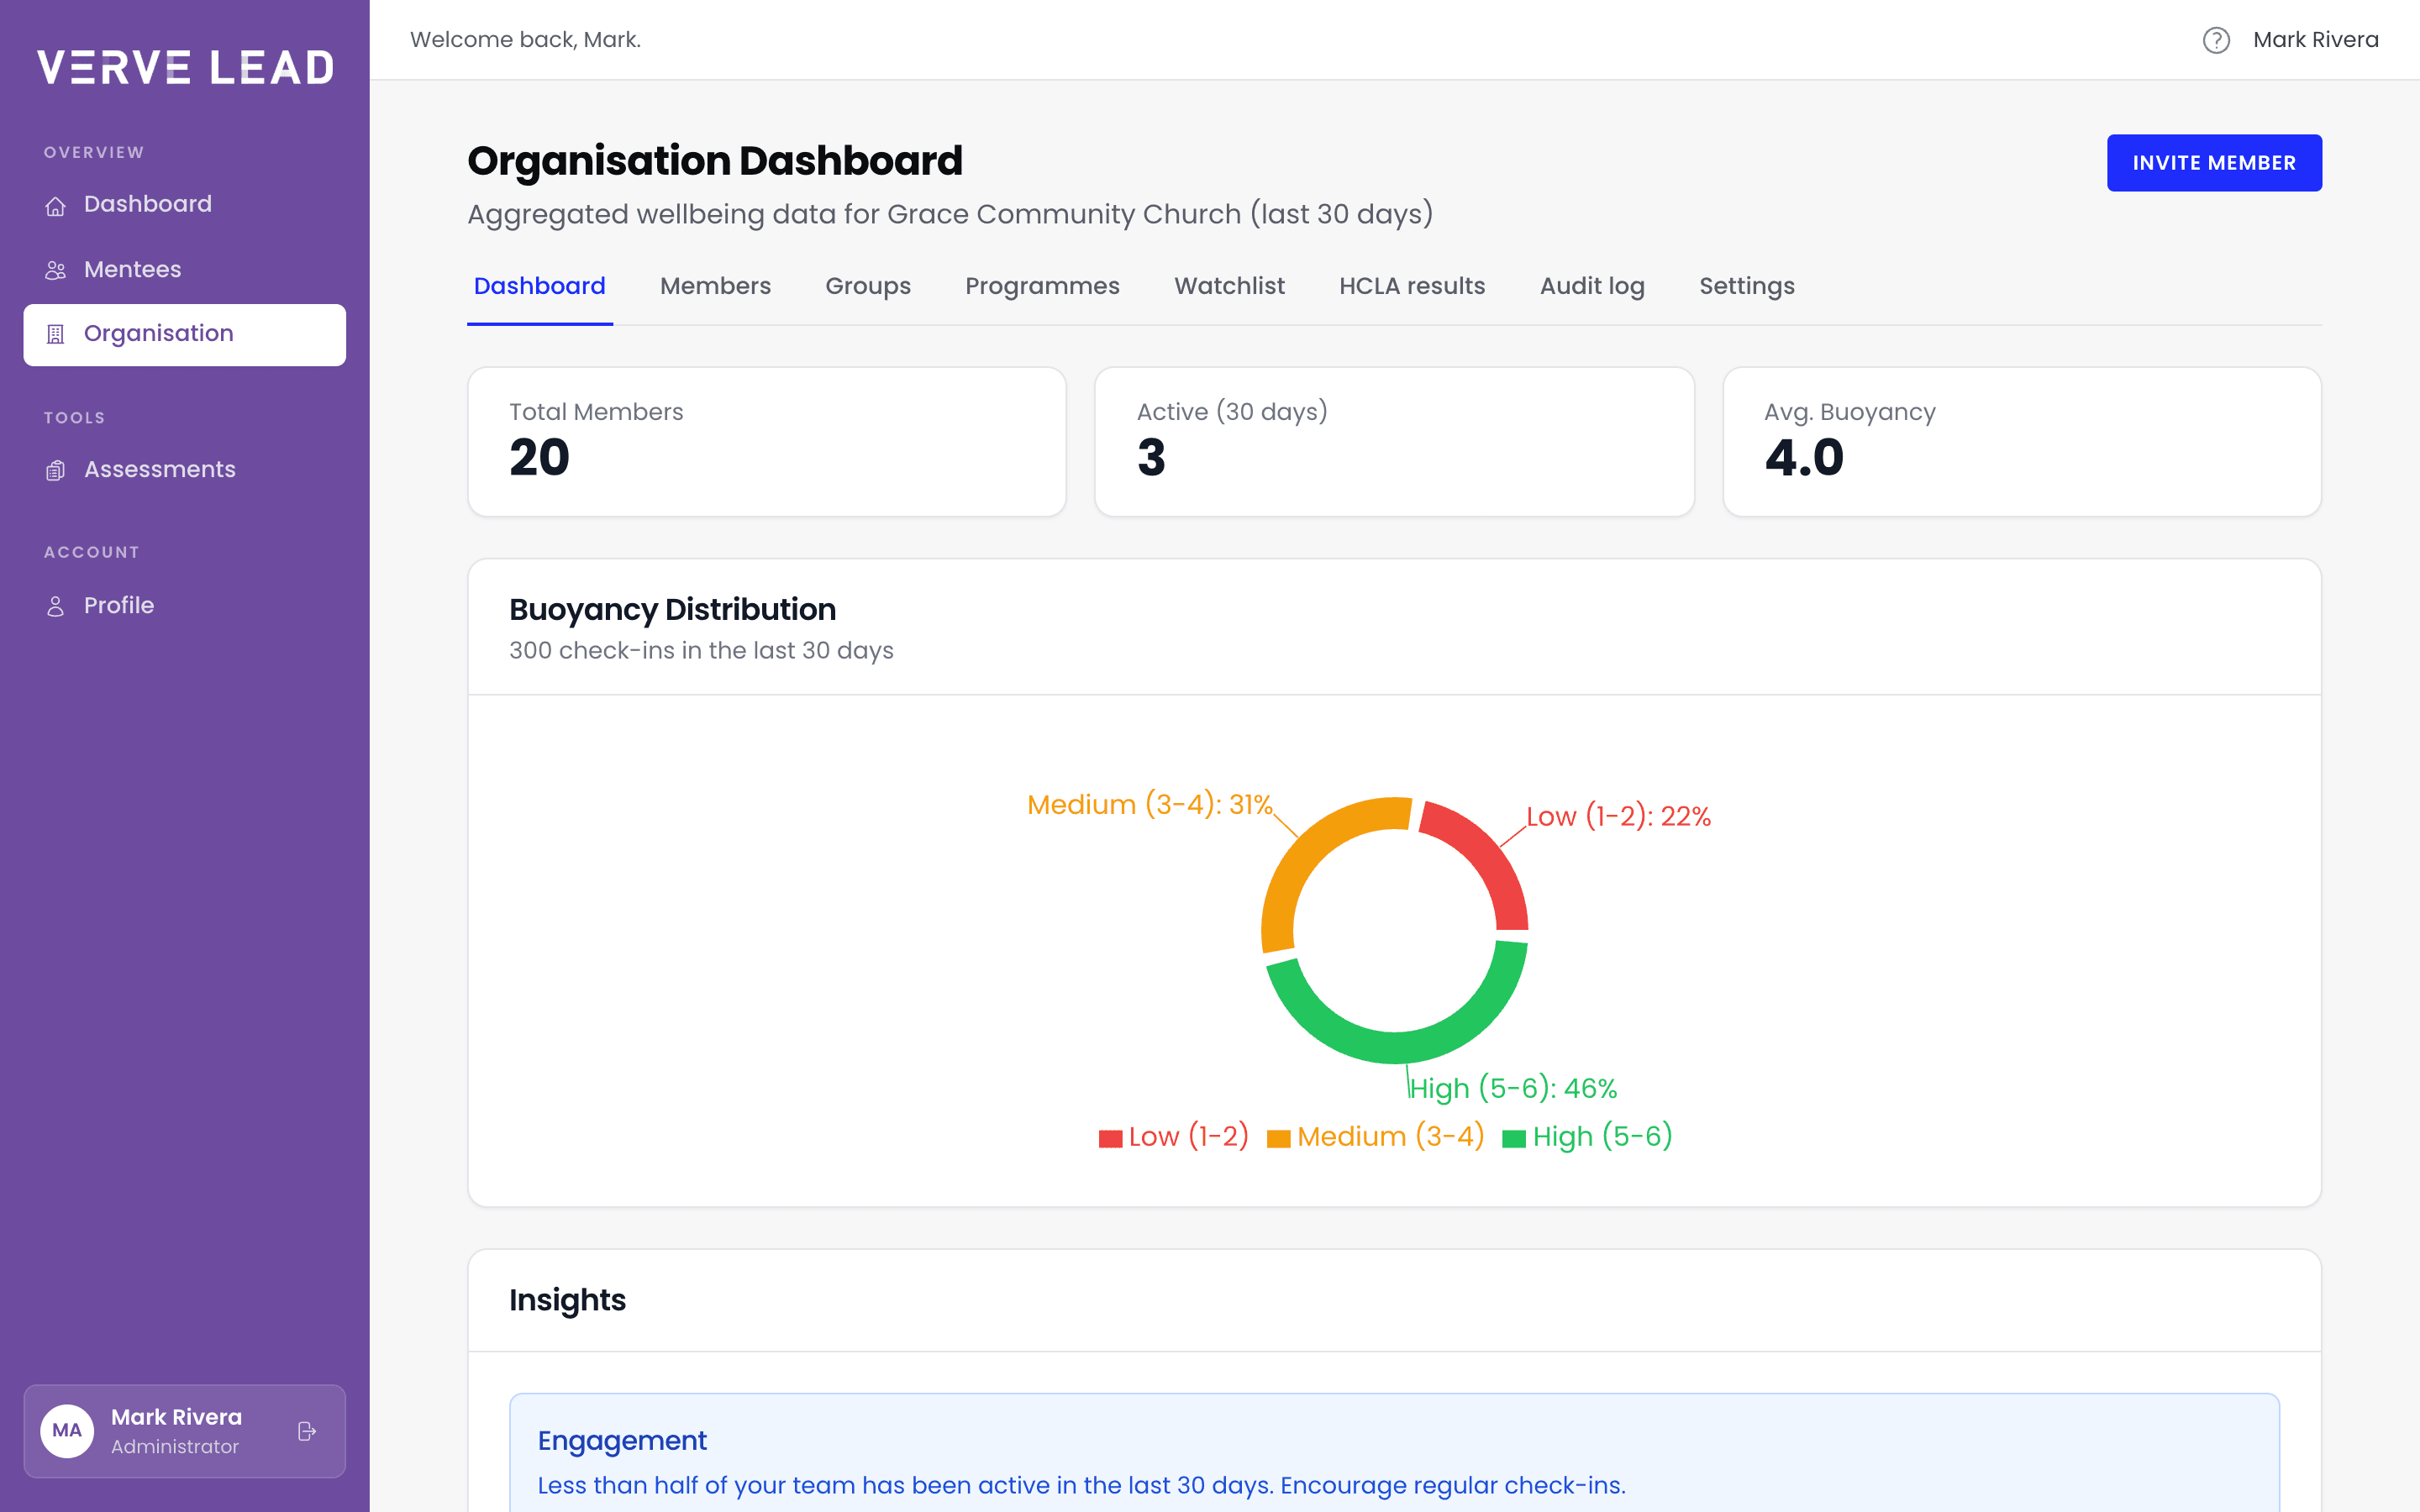Screen dimensions: 2420x1512
Task: Click the Engagement insight heading
Action: click(x=622, y=1441)
